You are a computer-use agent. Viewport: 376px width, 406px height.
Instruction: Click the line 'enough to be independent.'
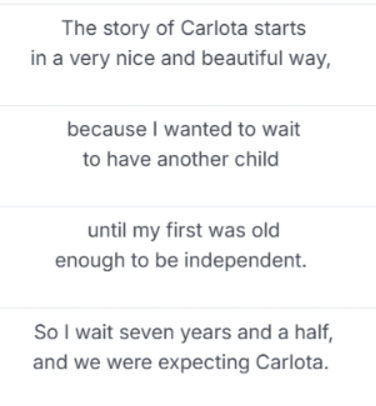coord(181,261)
